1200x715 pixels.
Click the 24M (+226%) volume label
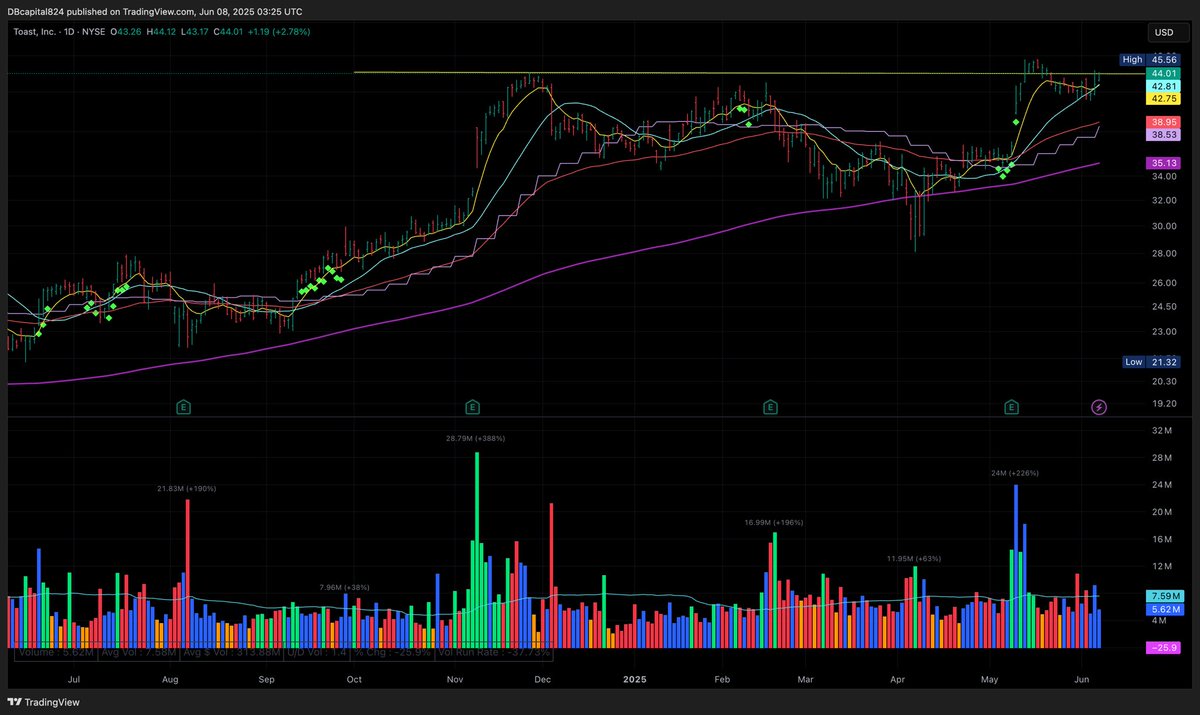coord(1015,472)
